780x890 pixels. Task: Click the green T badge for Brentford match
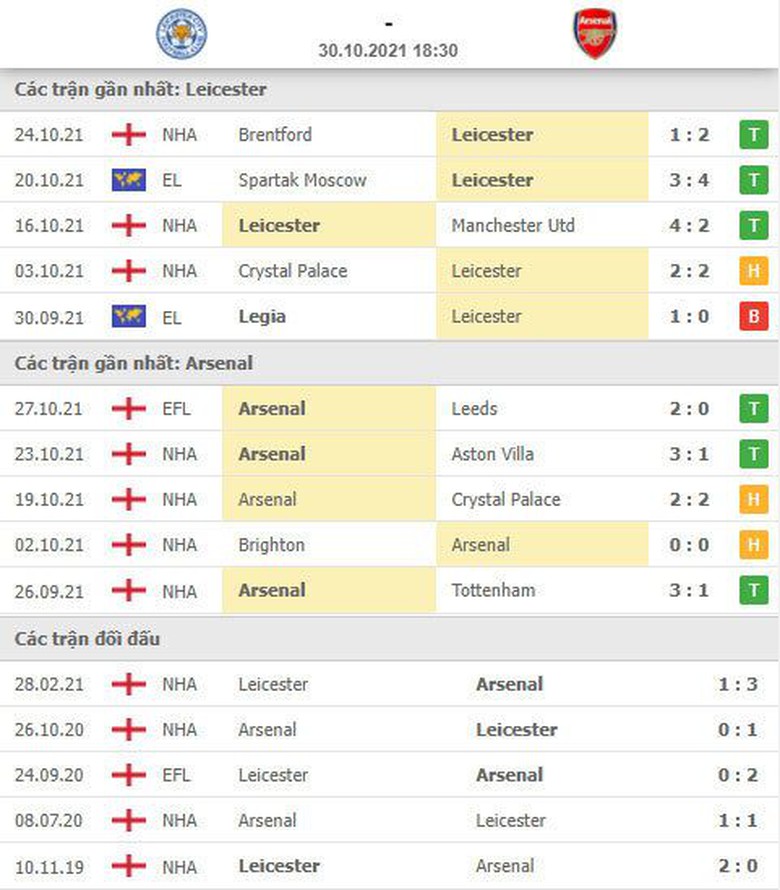[753, 135]
